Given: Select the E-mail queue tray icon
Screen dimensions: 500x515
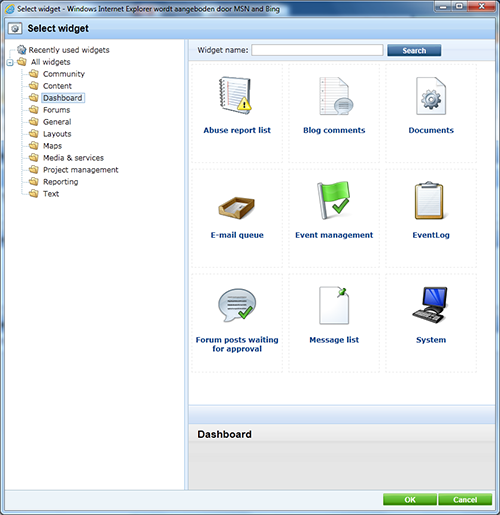Looking at the screenshot, I should pos(237,208).
